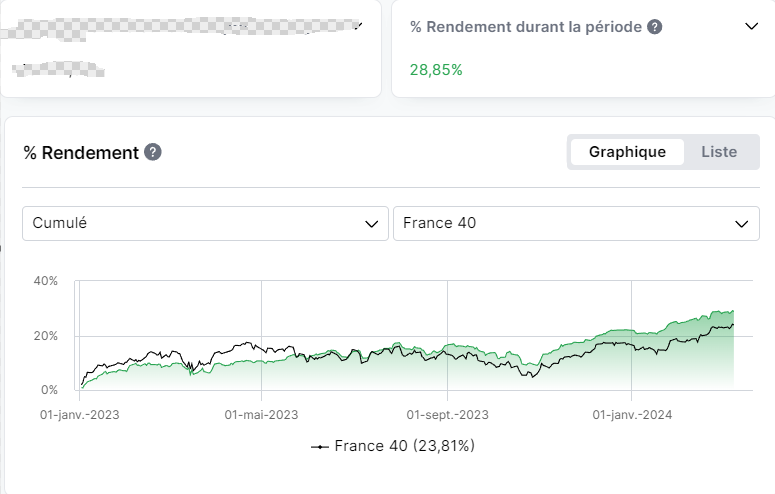Switch to the Liste view
This screenshot has height=494, width=775.
[719, 152]
